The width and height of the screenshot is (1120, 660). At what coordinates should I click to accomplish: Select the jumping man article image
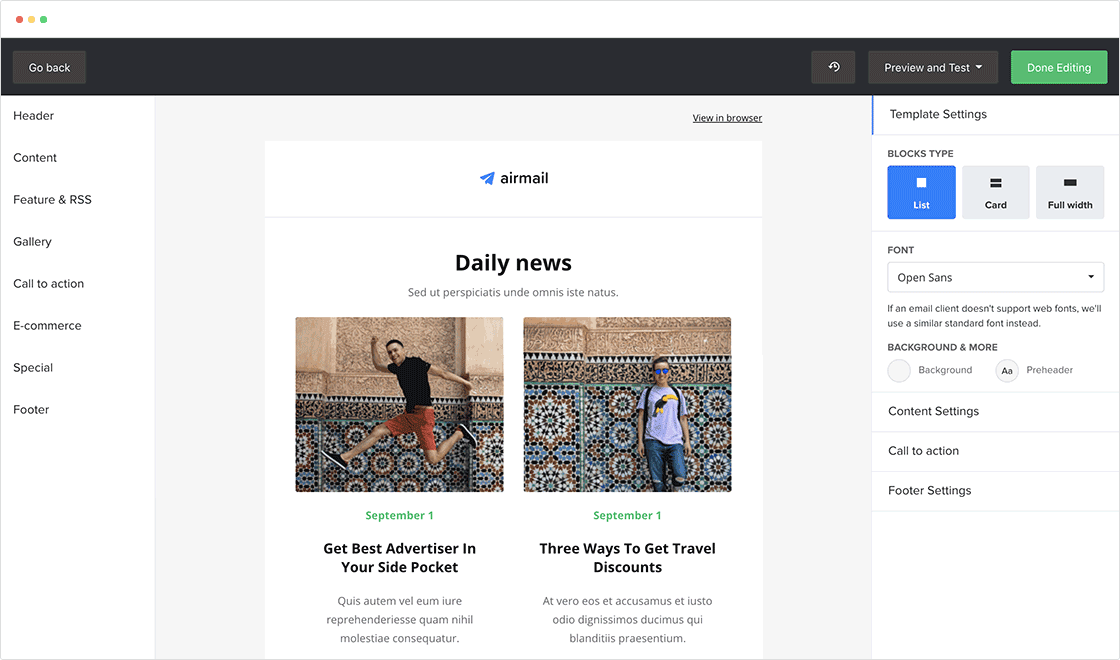coord(399,404)
